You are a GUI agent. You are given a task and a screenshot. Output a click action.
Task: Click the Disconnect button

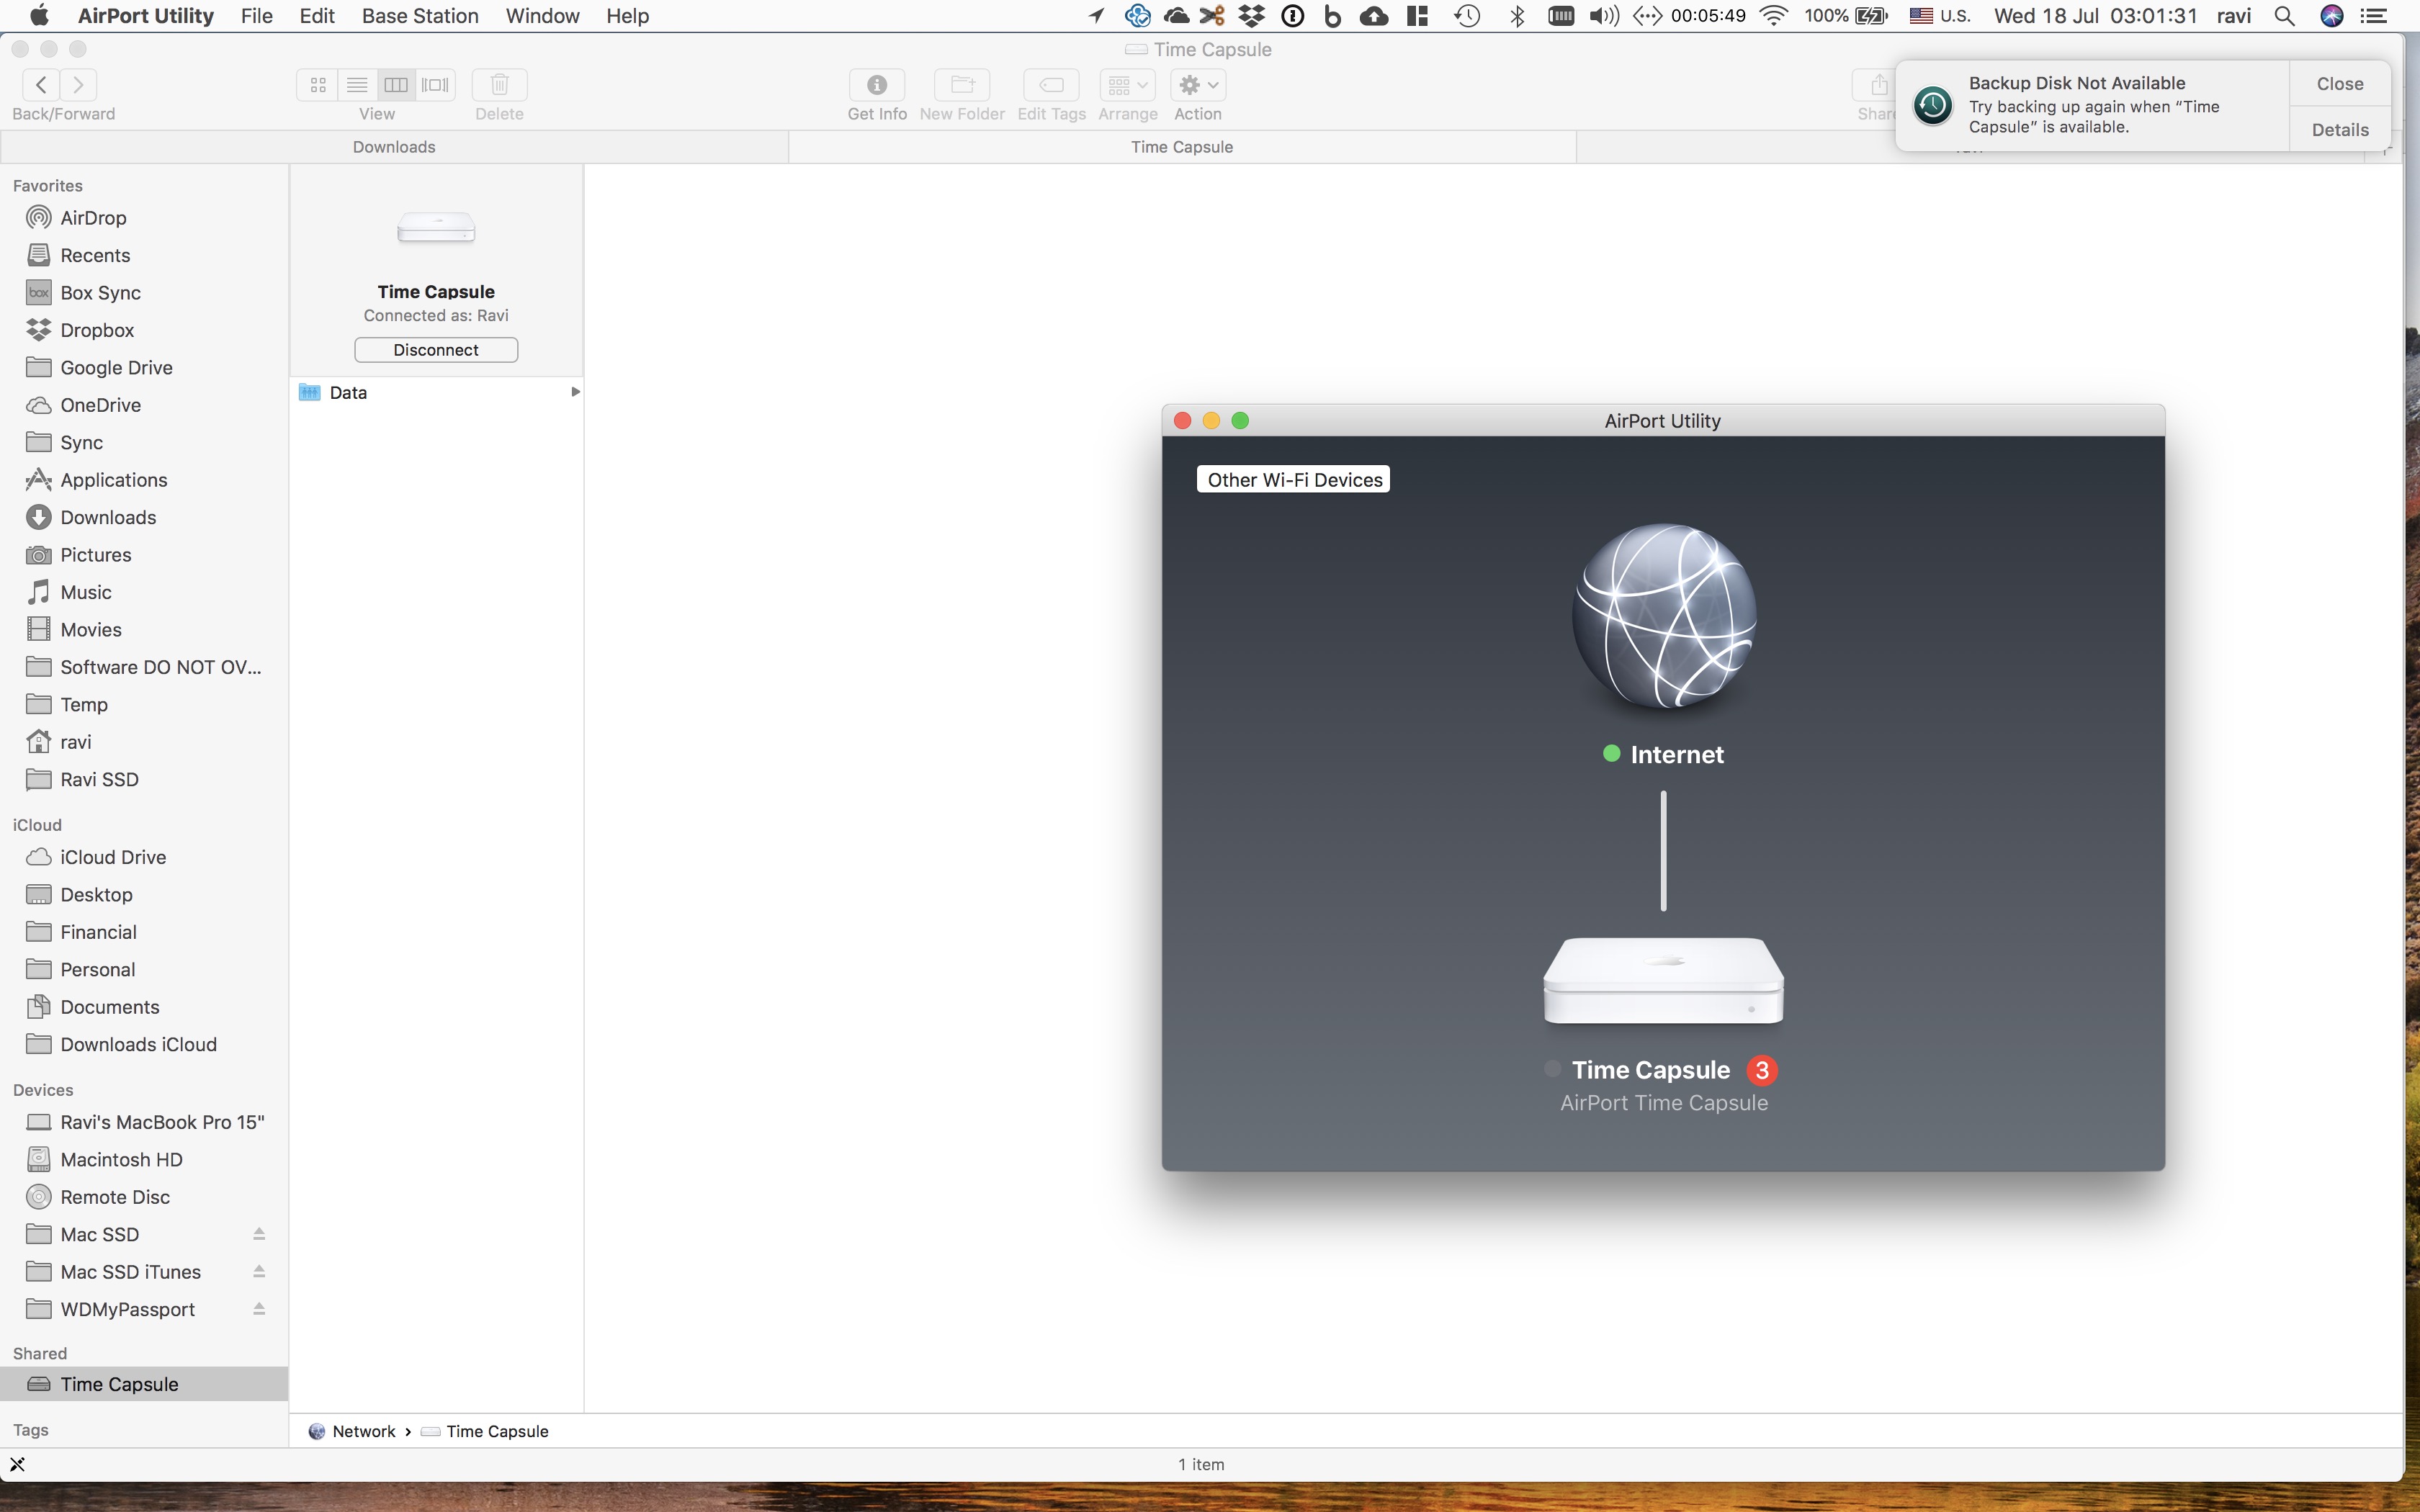[436, 350]
